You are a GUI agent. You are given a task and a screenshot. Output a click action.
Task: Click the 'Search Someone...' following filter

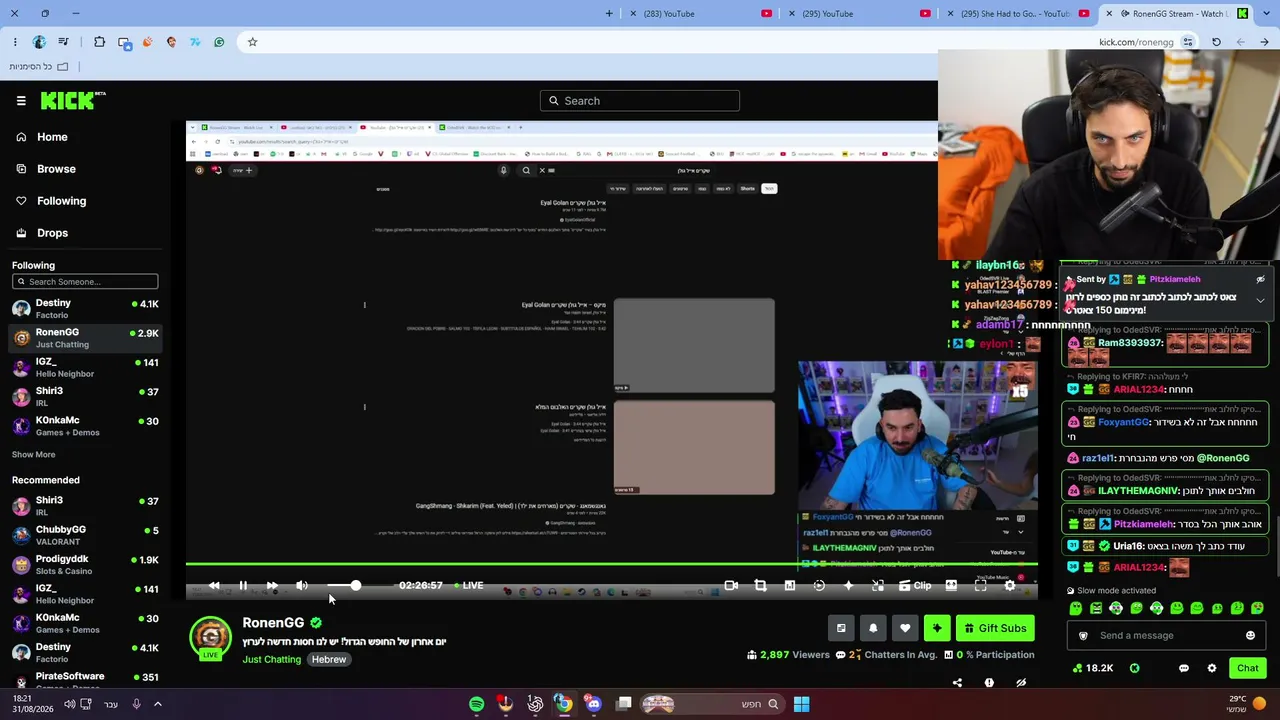85,281
